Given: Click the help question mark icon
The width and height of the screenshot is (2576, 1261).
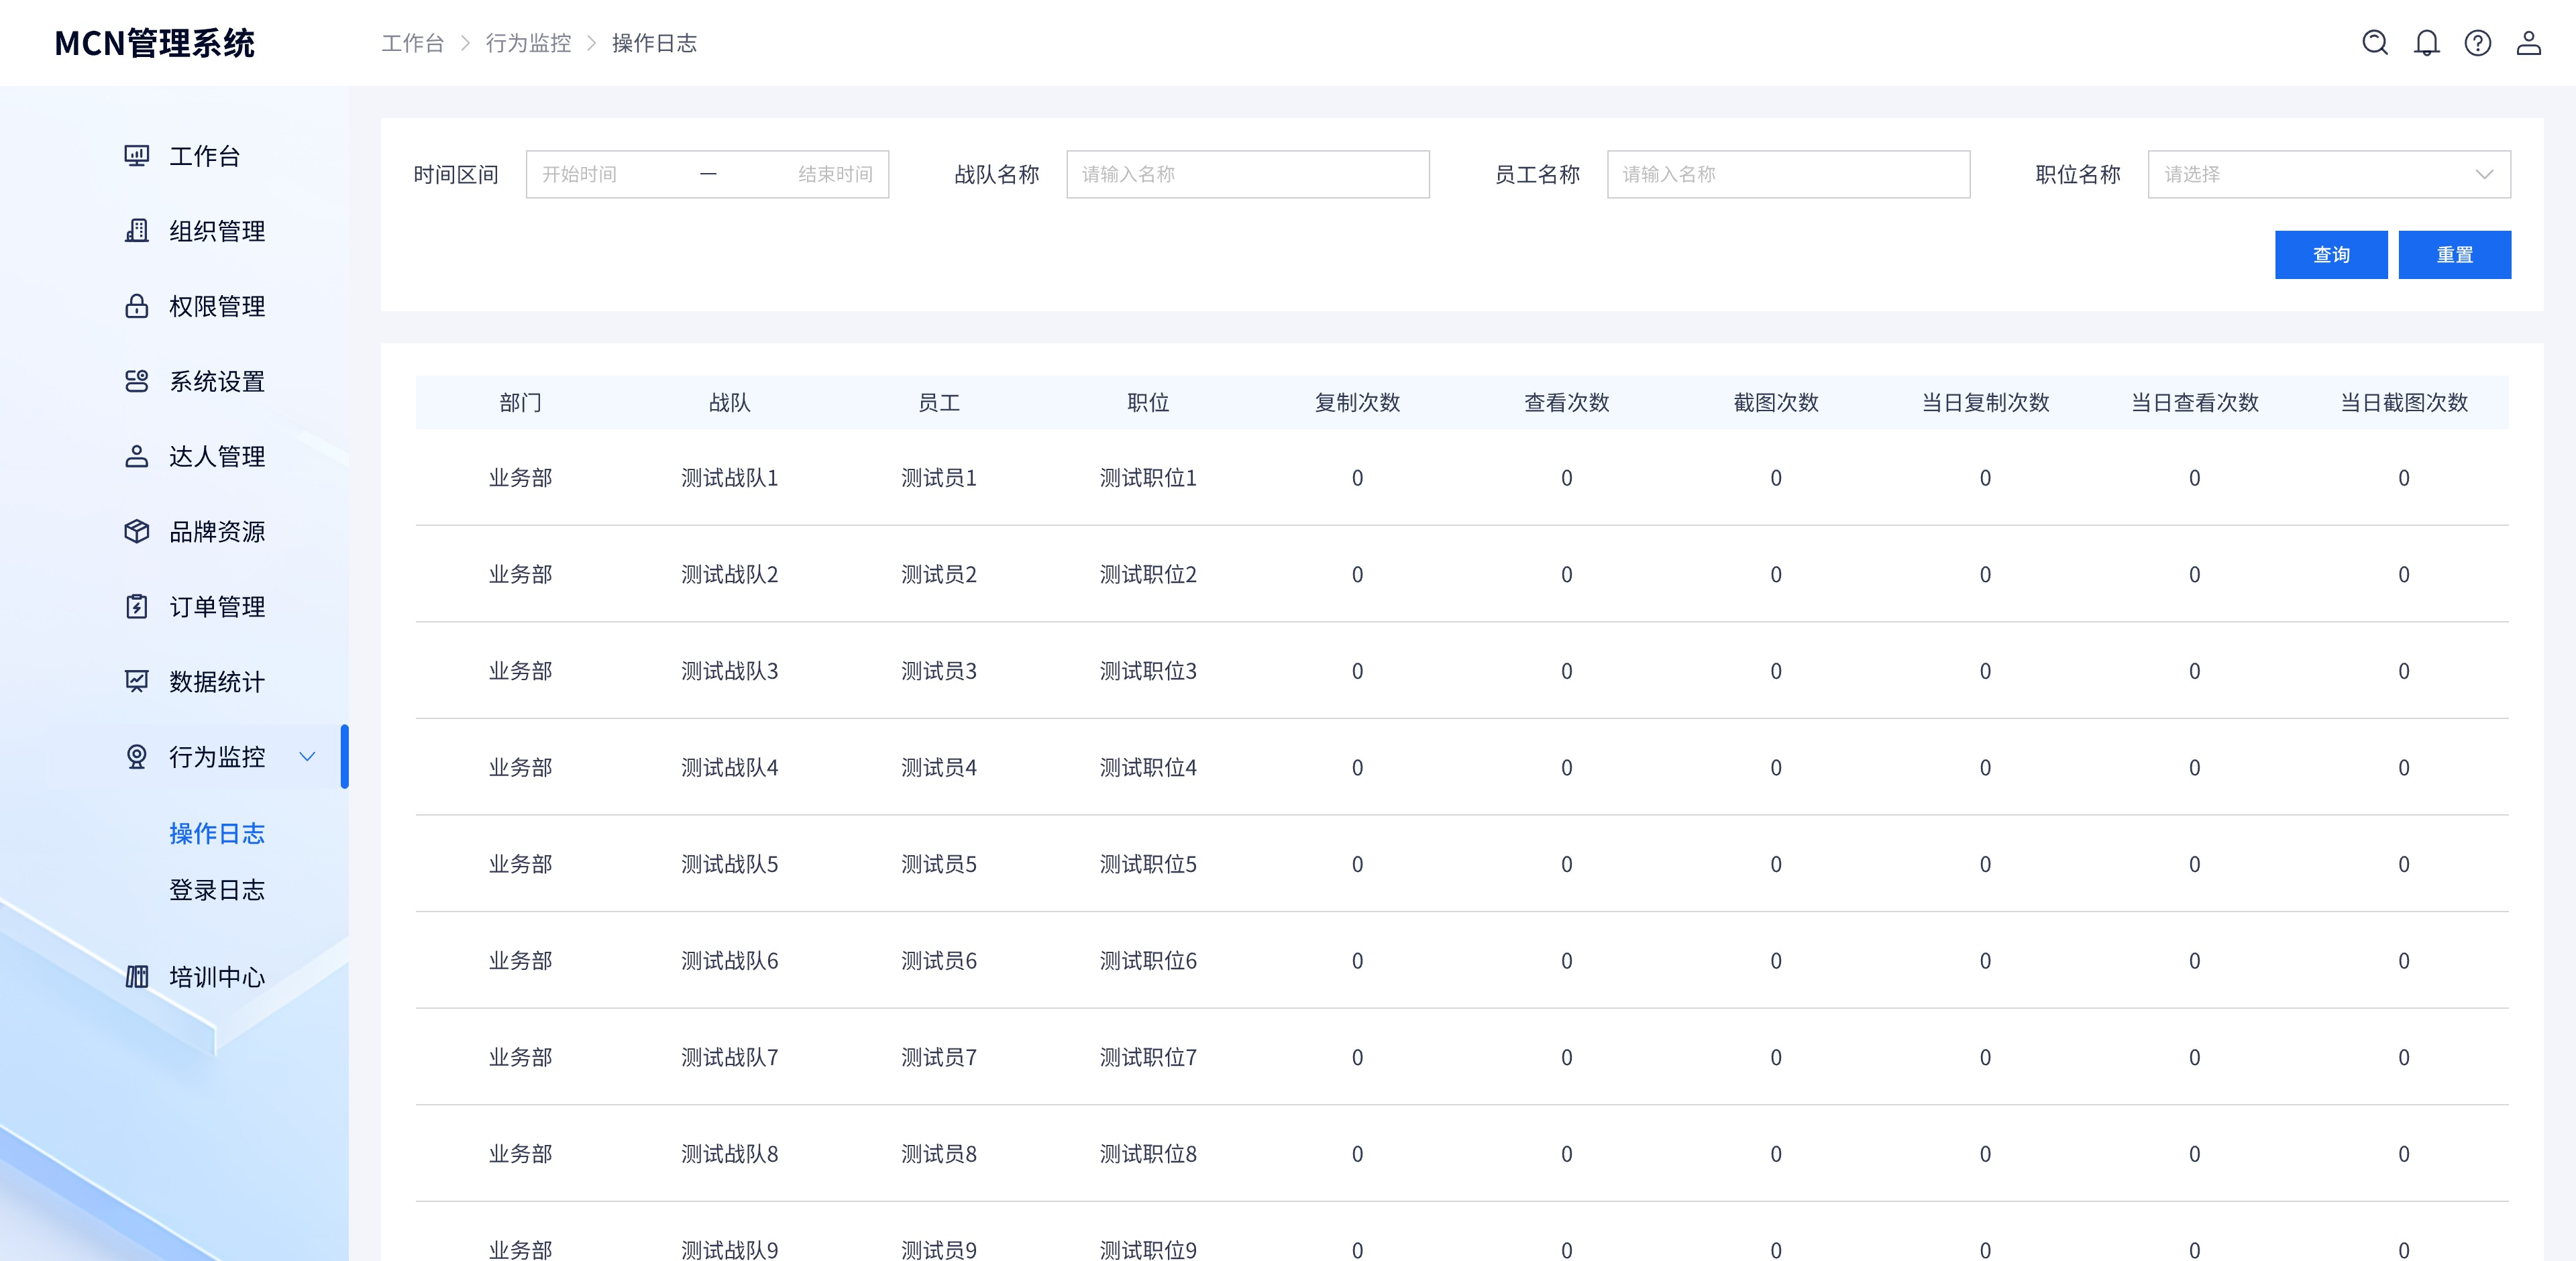Looking at the screenshot, I should 2477,43.
